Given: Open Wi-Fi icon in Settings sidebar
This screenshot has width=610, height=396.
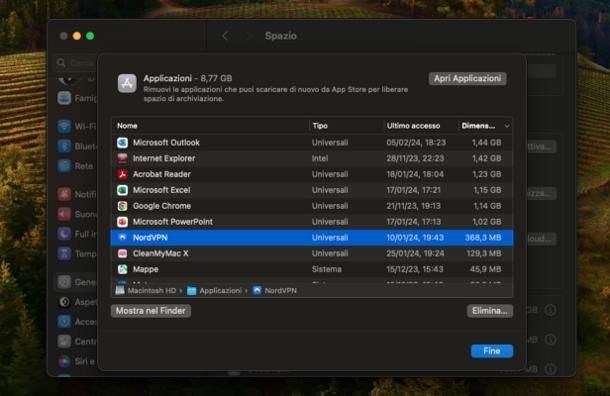Looking at the screenshot, I should (x=64, y=126).
